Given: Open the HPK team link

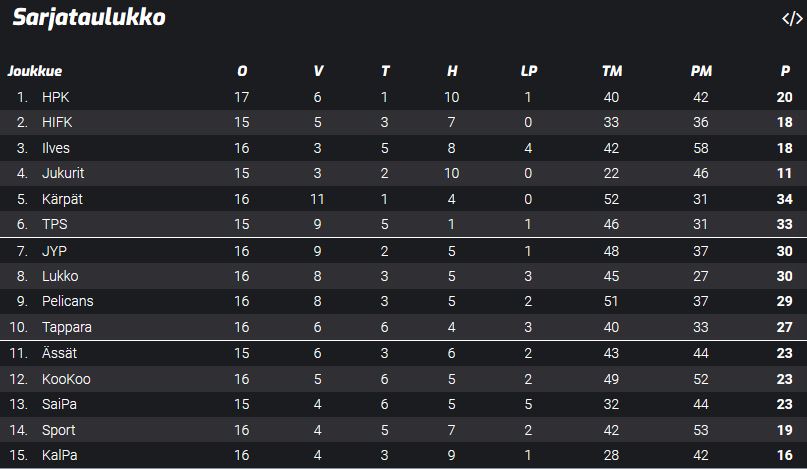Looking at the screenshot, I should (x=55, y=97).
